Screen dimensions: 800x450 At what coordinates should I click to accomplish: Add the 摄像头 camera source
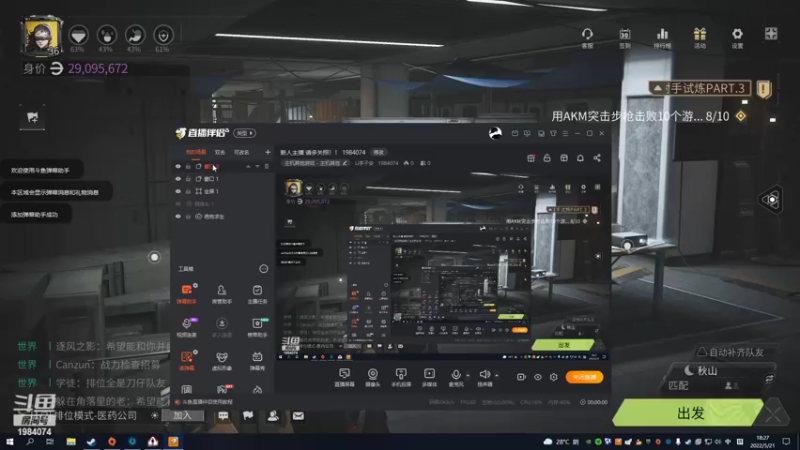[x=373, y=378]
